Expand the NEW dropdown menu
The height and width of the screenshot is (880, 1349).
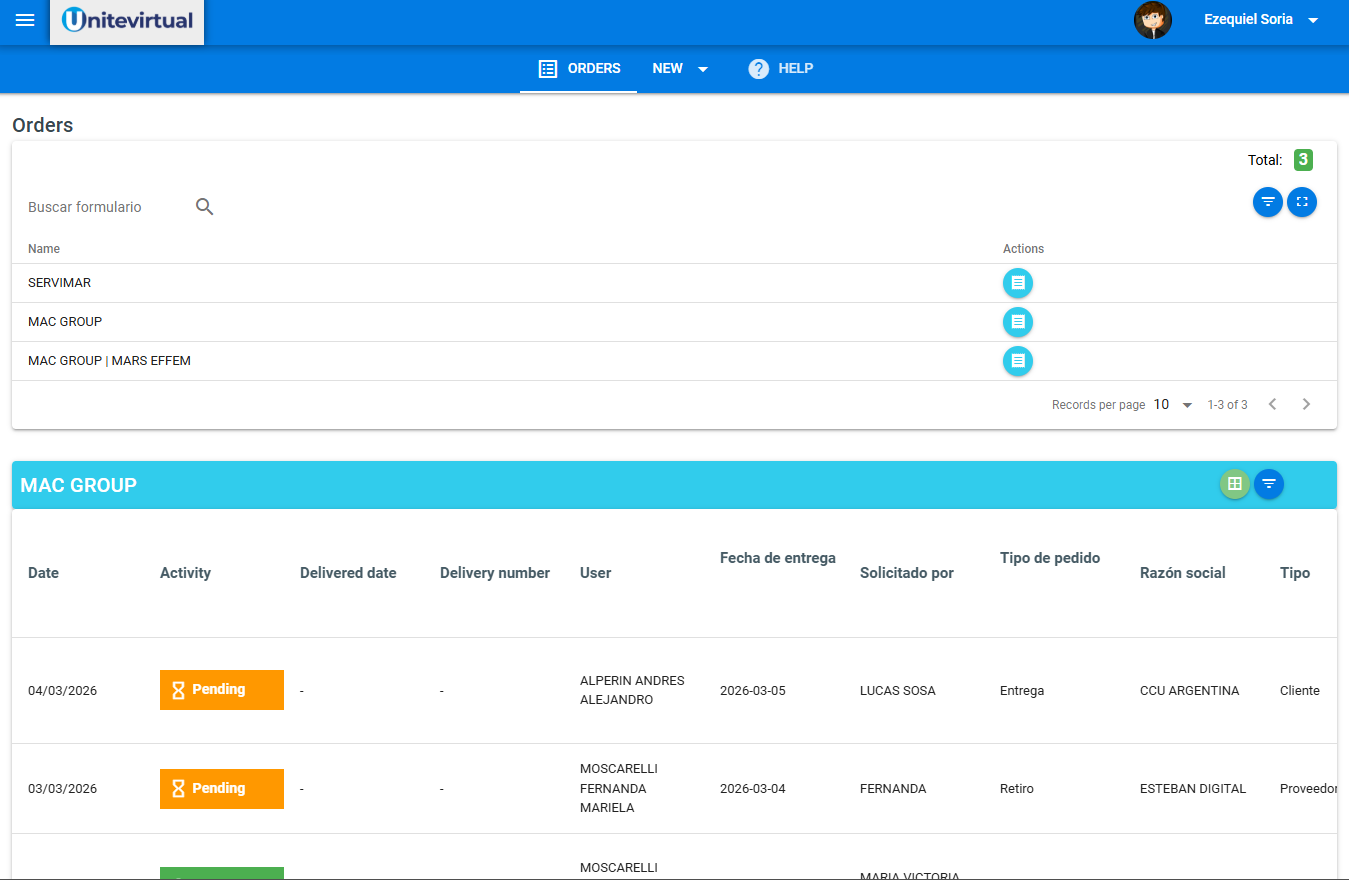[680, 68]
